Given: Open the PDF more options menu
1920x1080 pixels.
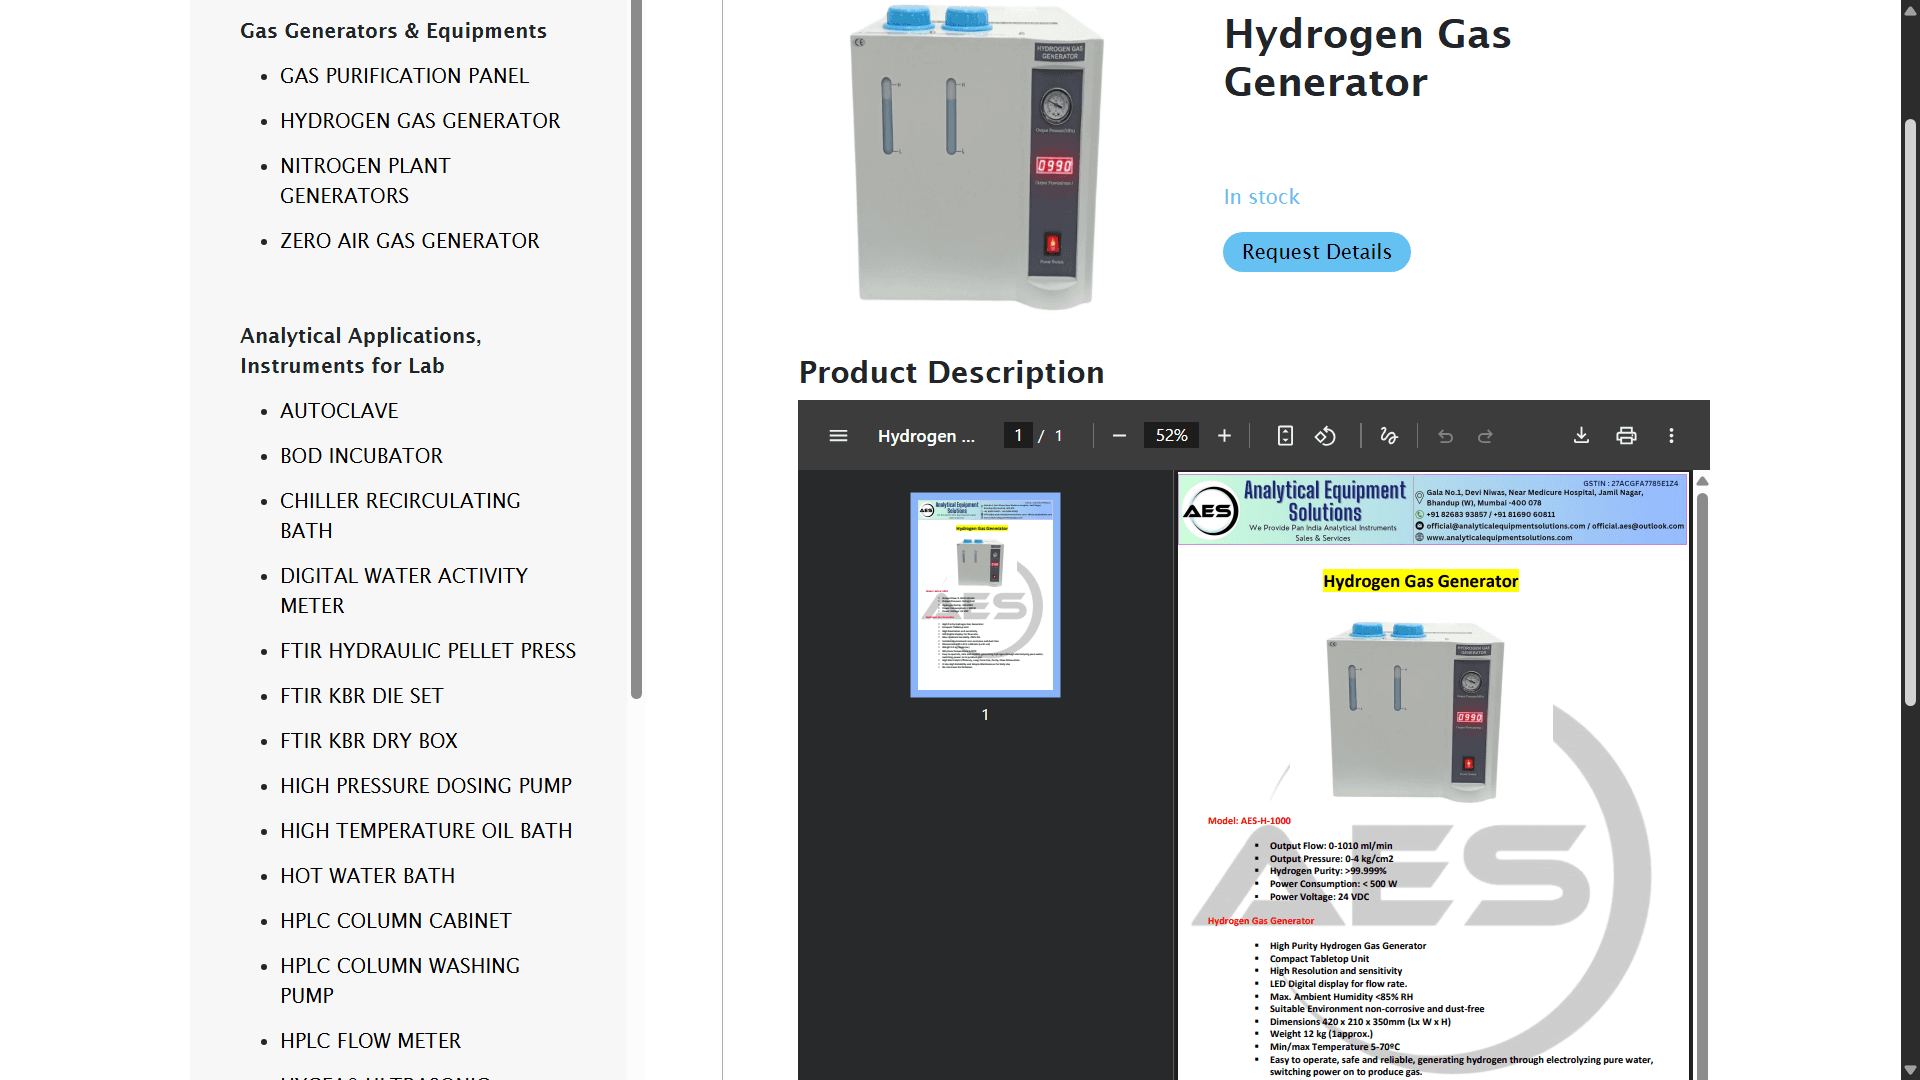Looking at the screenshot, I should (x=1671, y=435).
